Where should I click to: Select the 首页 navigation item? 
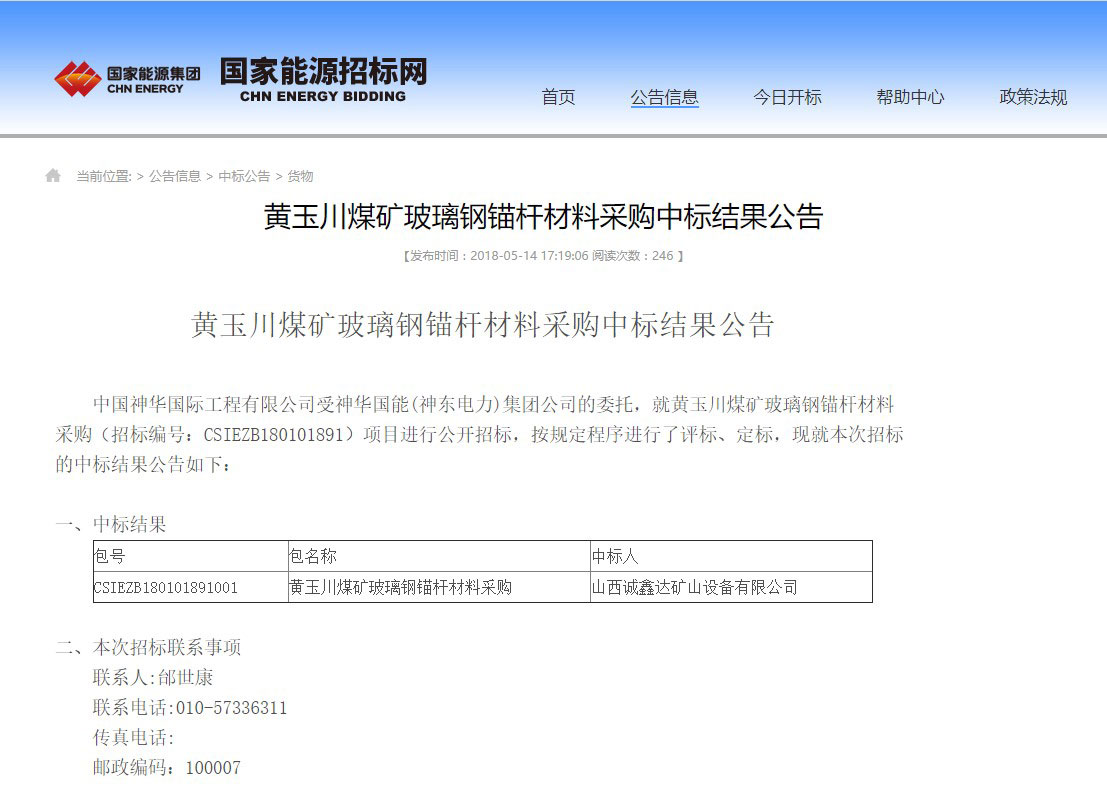pos(558,97)
